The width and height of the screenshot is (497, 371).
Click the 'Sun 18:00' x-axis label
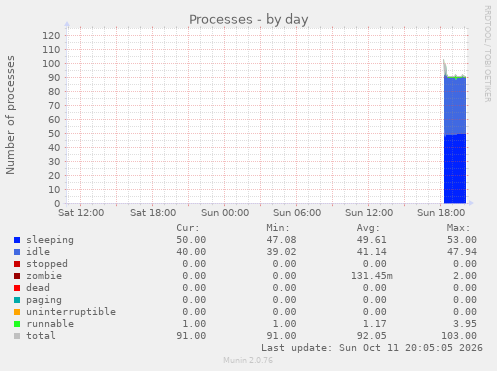[441, 213]
